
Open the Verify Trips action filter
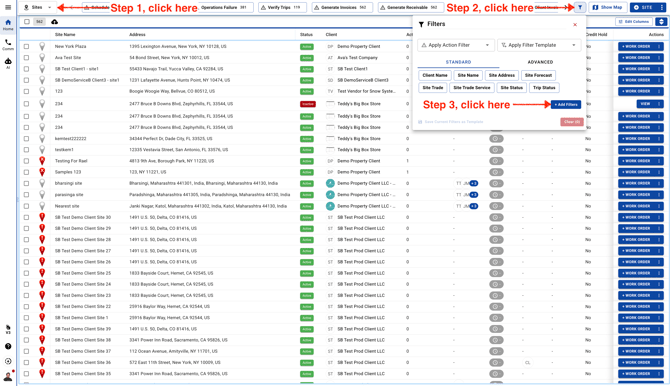[281, 7]
